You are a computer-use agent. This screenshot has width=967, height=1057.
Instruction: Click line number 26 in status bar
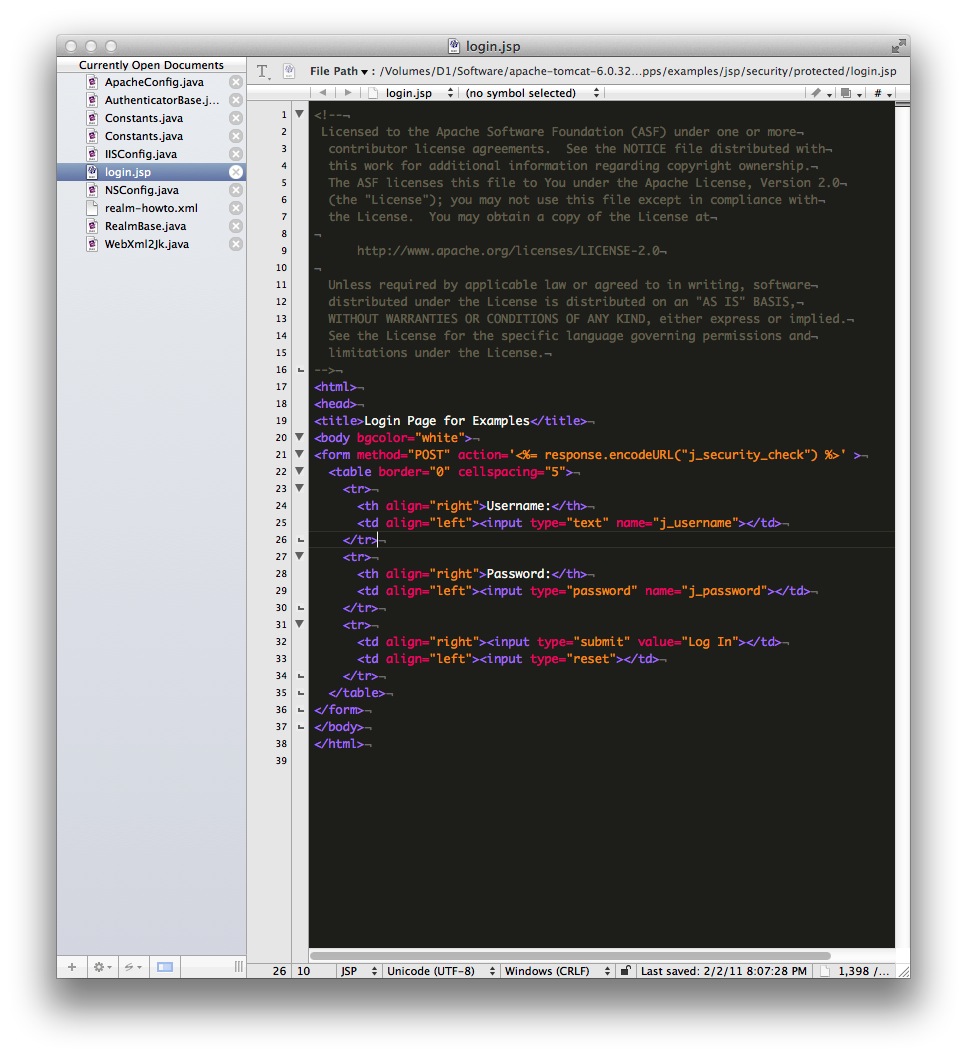click(x=279, y=971)
